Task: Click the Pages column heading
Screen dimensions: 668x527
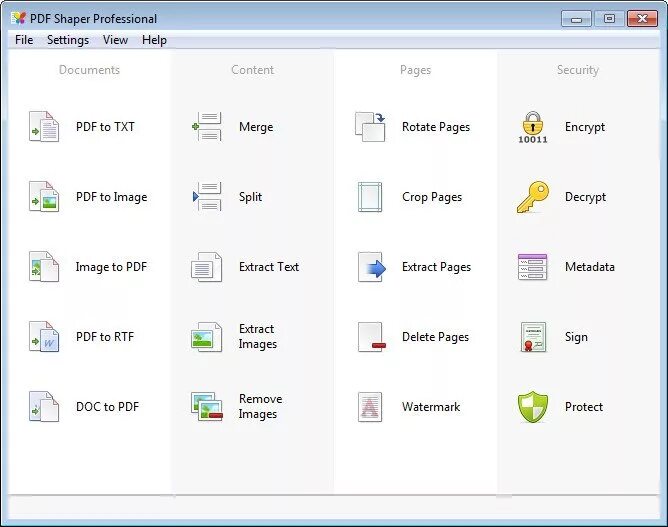Action: click(415, 70)
